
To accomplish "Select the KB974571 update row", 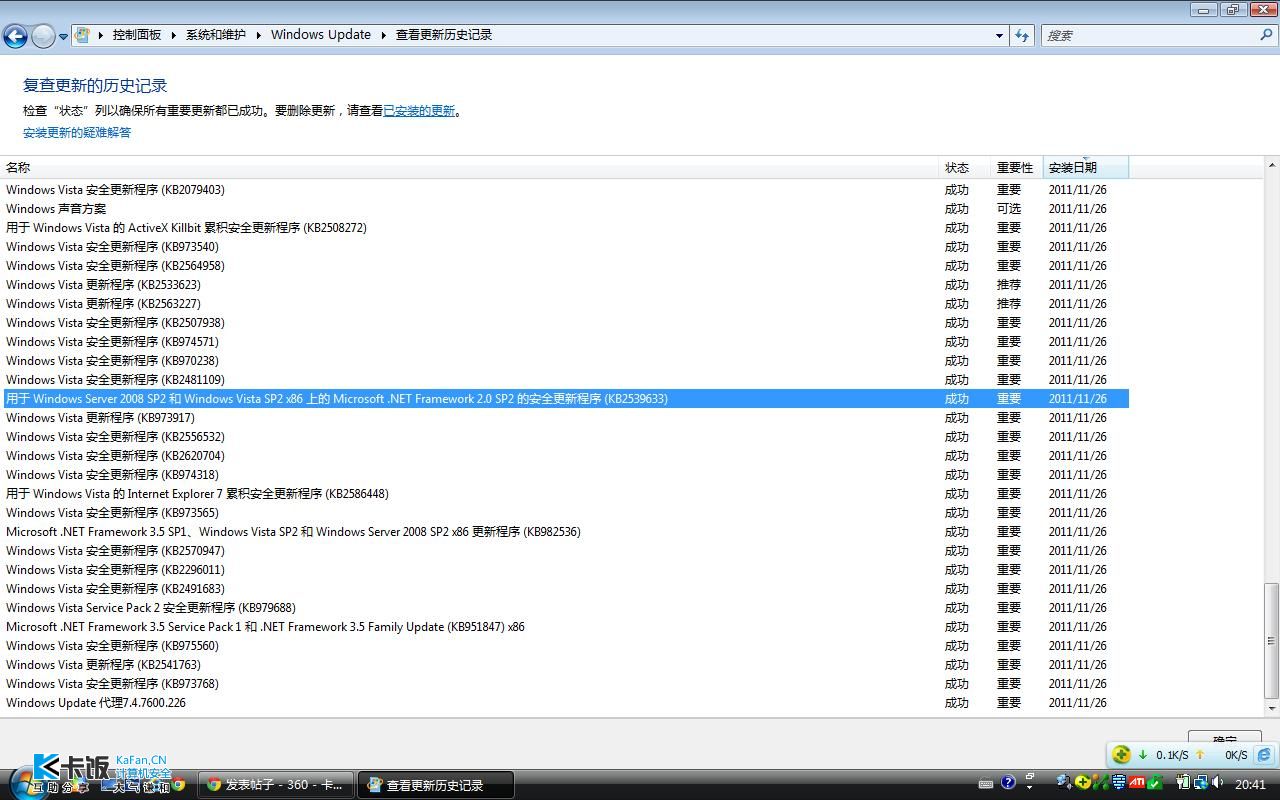I will [565, 342].
